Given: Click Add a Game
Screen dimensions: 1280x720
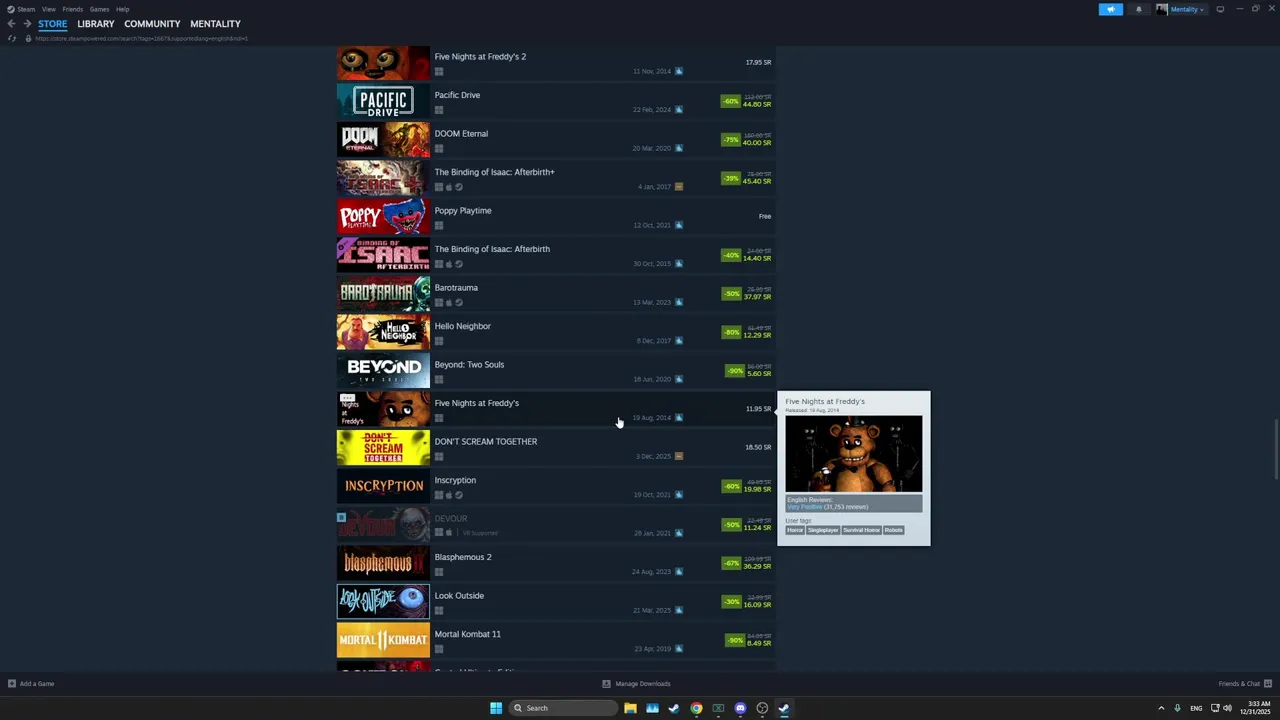Looking at the screenshot, I should (x=31, y=684).
